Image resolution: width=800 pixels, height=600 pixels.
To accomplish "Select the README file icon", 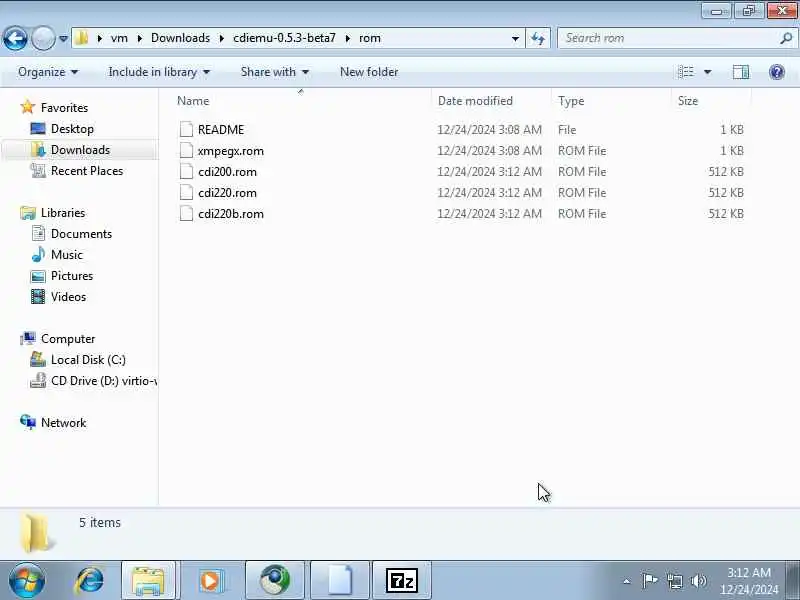I will coord(186,130).
